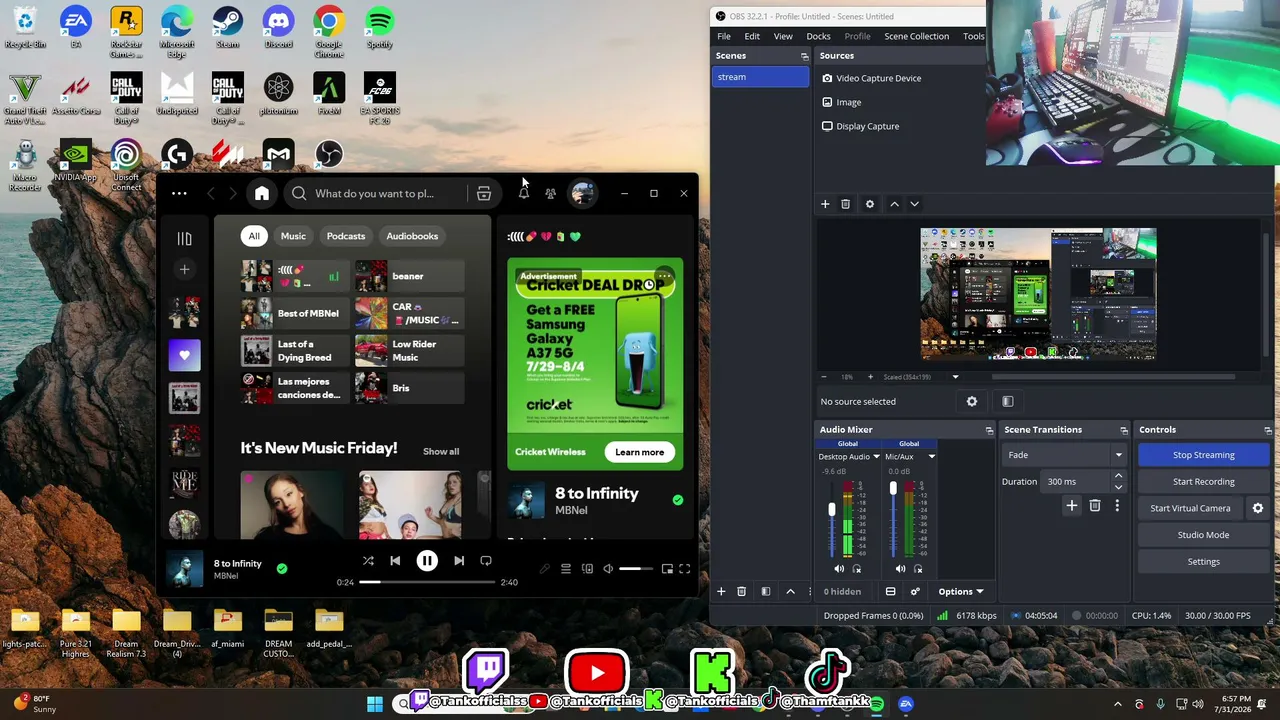Toggle Desktop Audio monitoring headphone icon
This screenshot has width=1280, height=720.
click(x=857, y=569)
